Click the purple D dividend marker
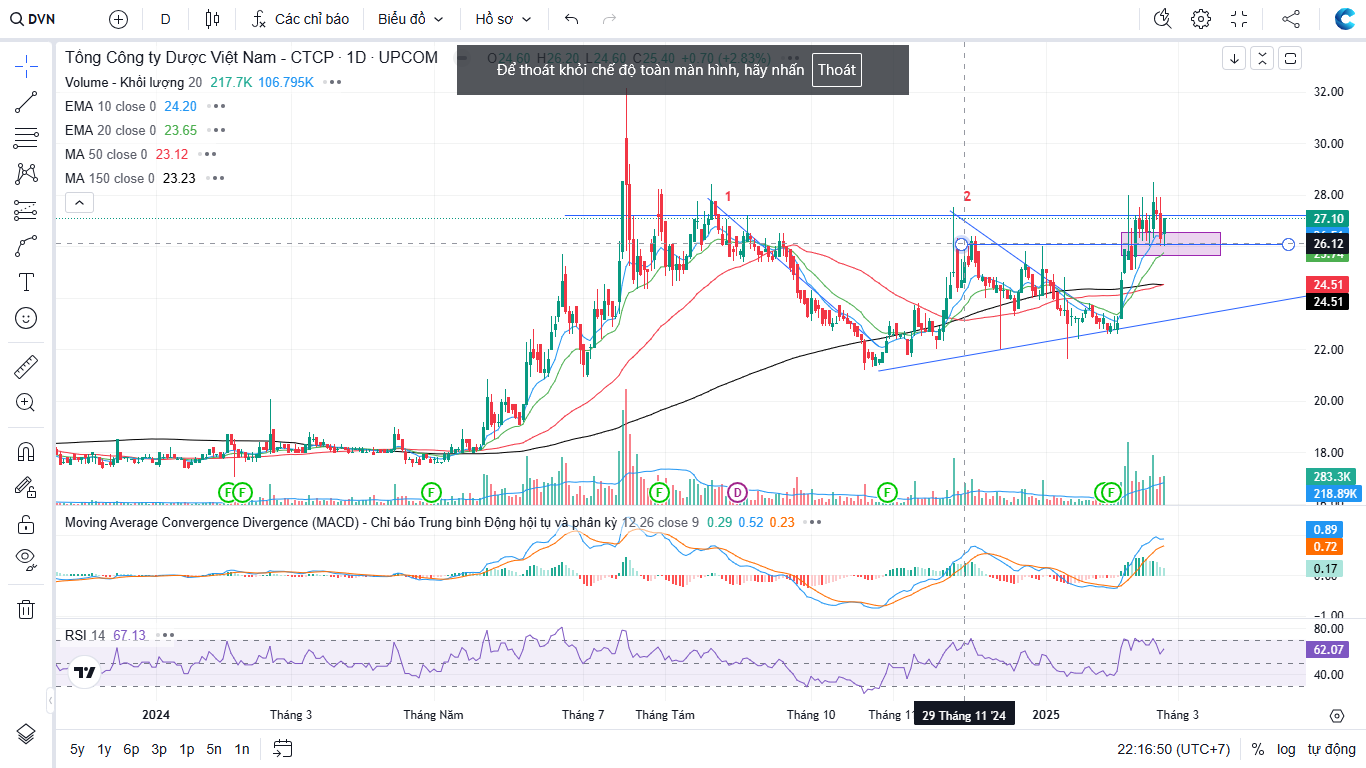The width and height of the screenshot is (1366, 768). pos(737,492)
